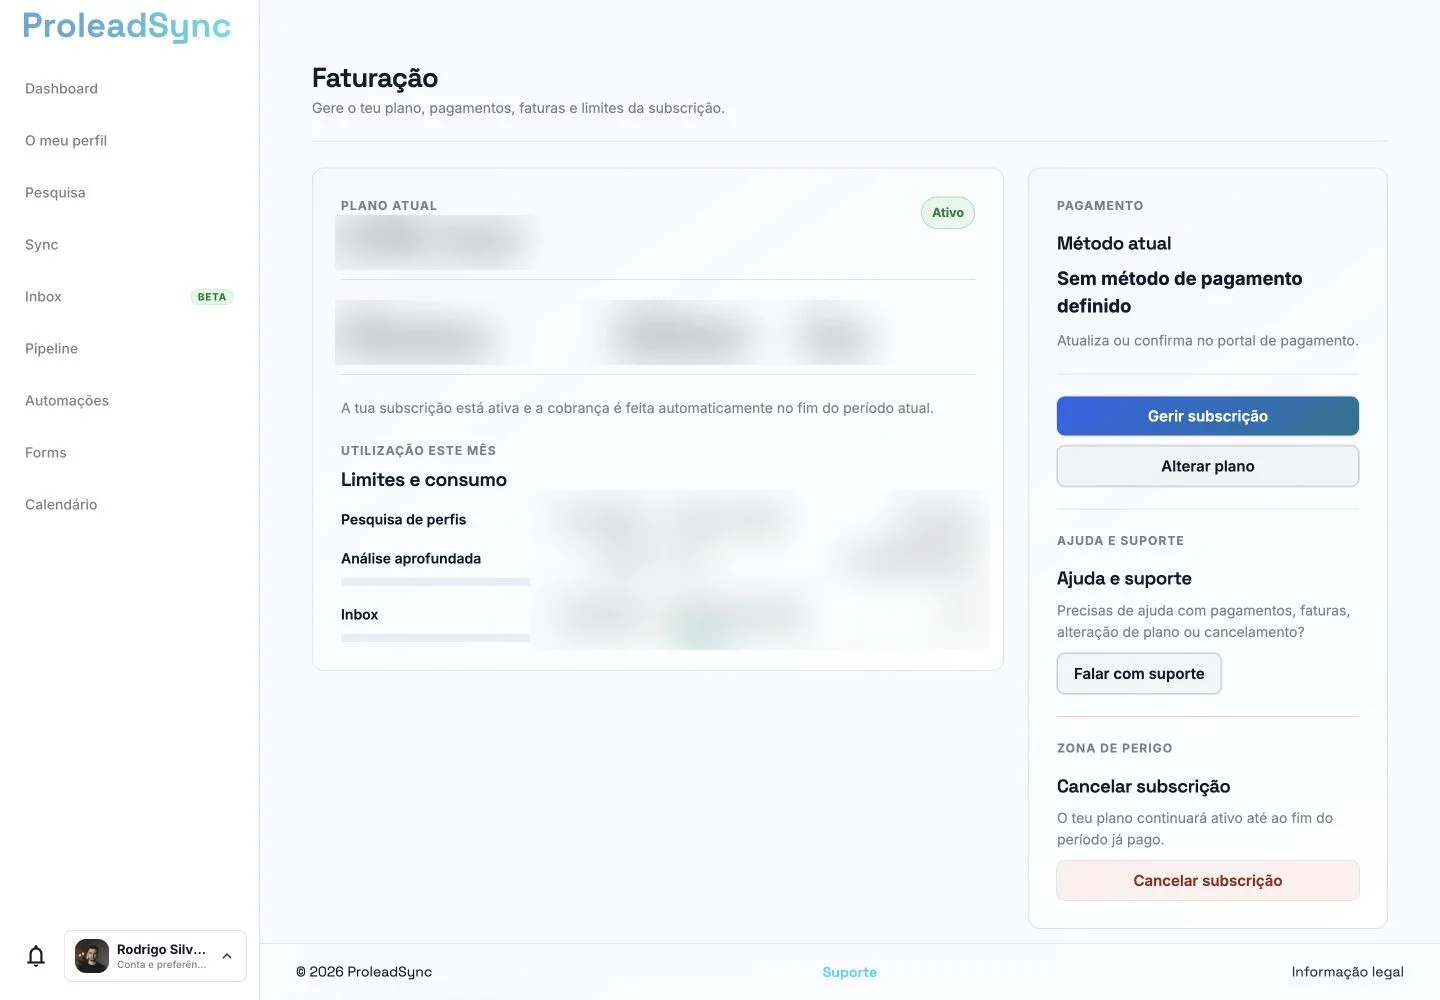The image size is (1440, 1000).
Task: Click Falar com suporte
Action: (1139, 674)
